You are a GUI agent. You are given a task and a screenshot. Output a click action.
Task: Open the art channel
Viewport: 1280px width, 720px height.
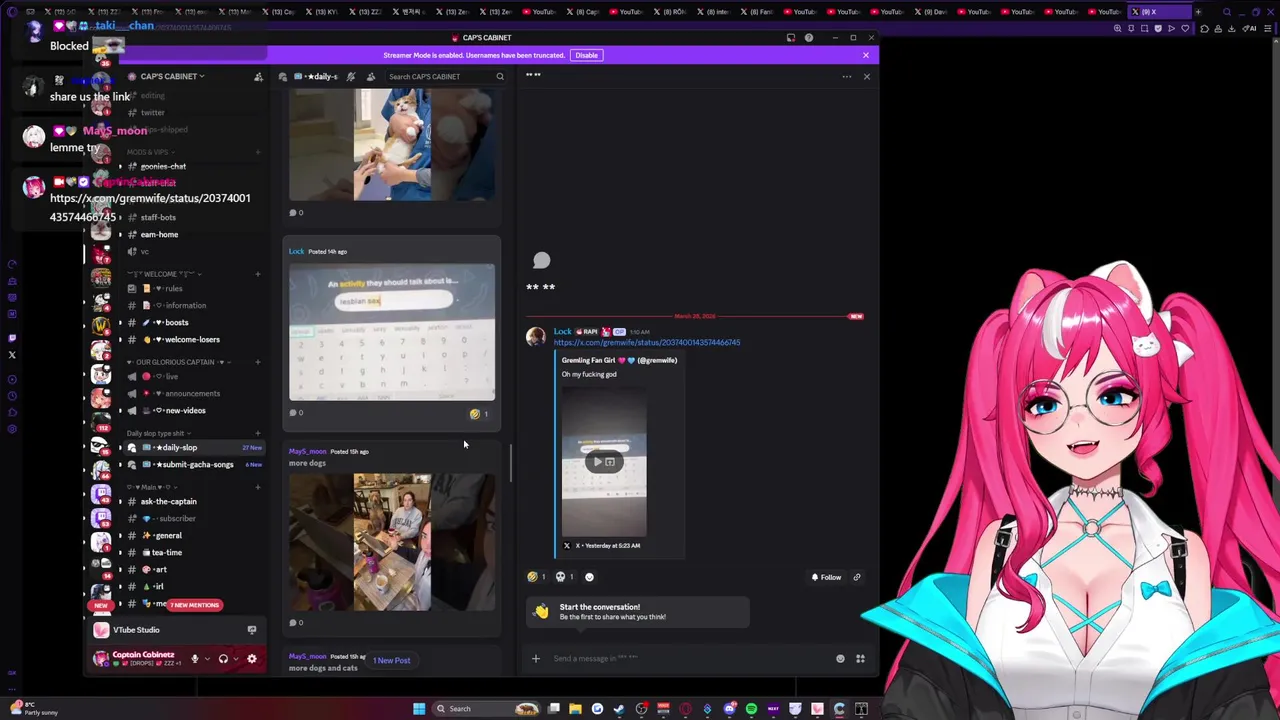tap(160, 569)
